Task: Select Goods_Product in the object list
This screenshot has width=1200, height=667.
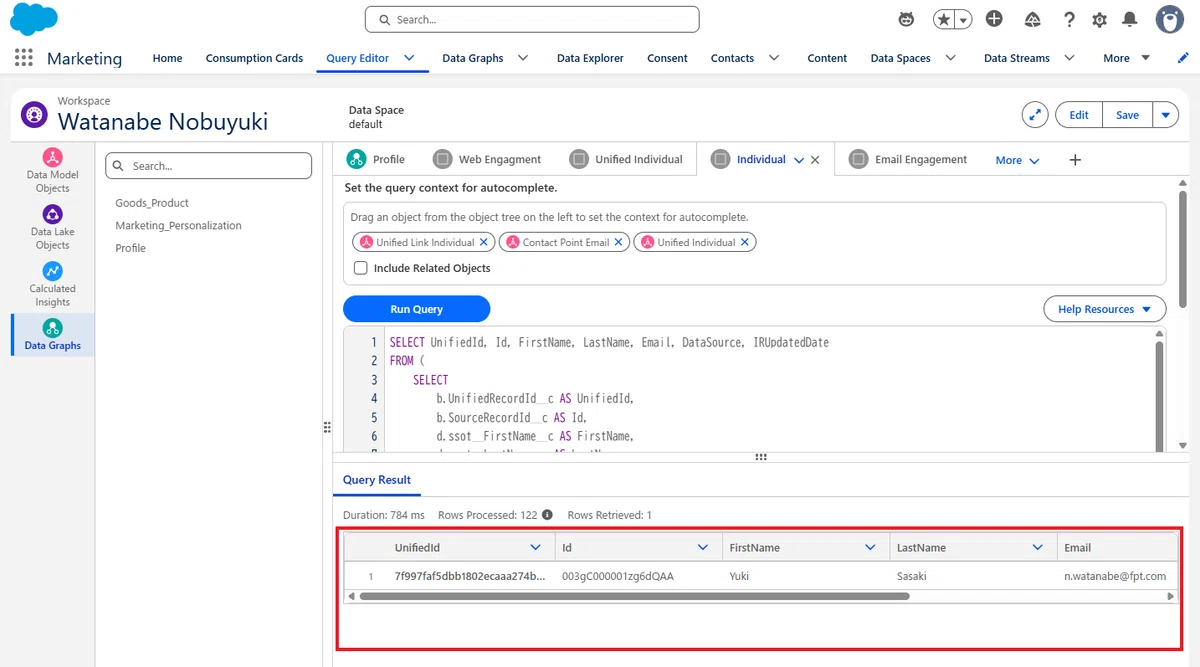Action: 152,203
